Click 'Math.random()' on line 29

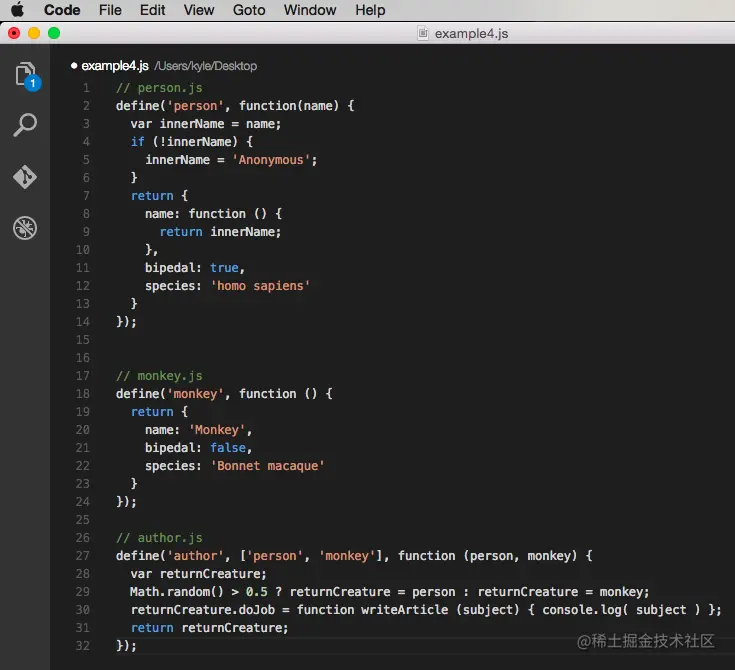(x=177, y=592)
